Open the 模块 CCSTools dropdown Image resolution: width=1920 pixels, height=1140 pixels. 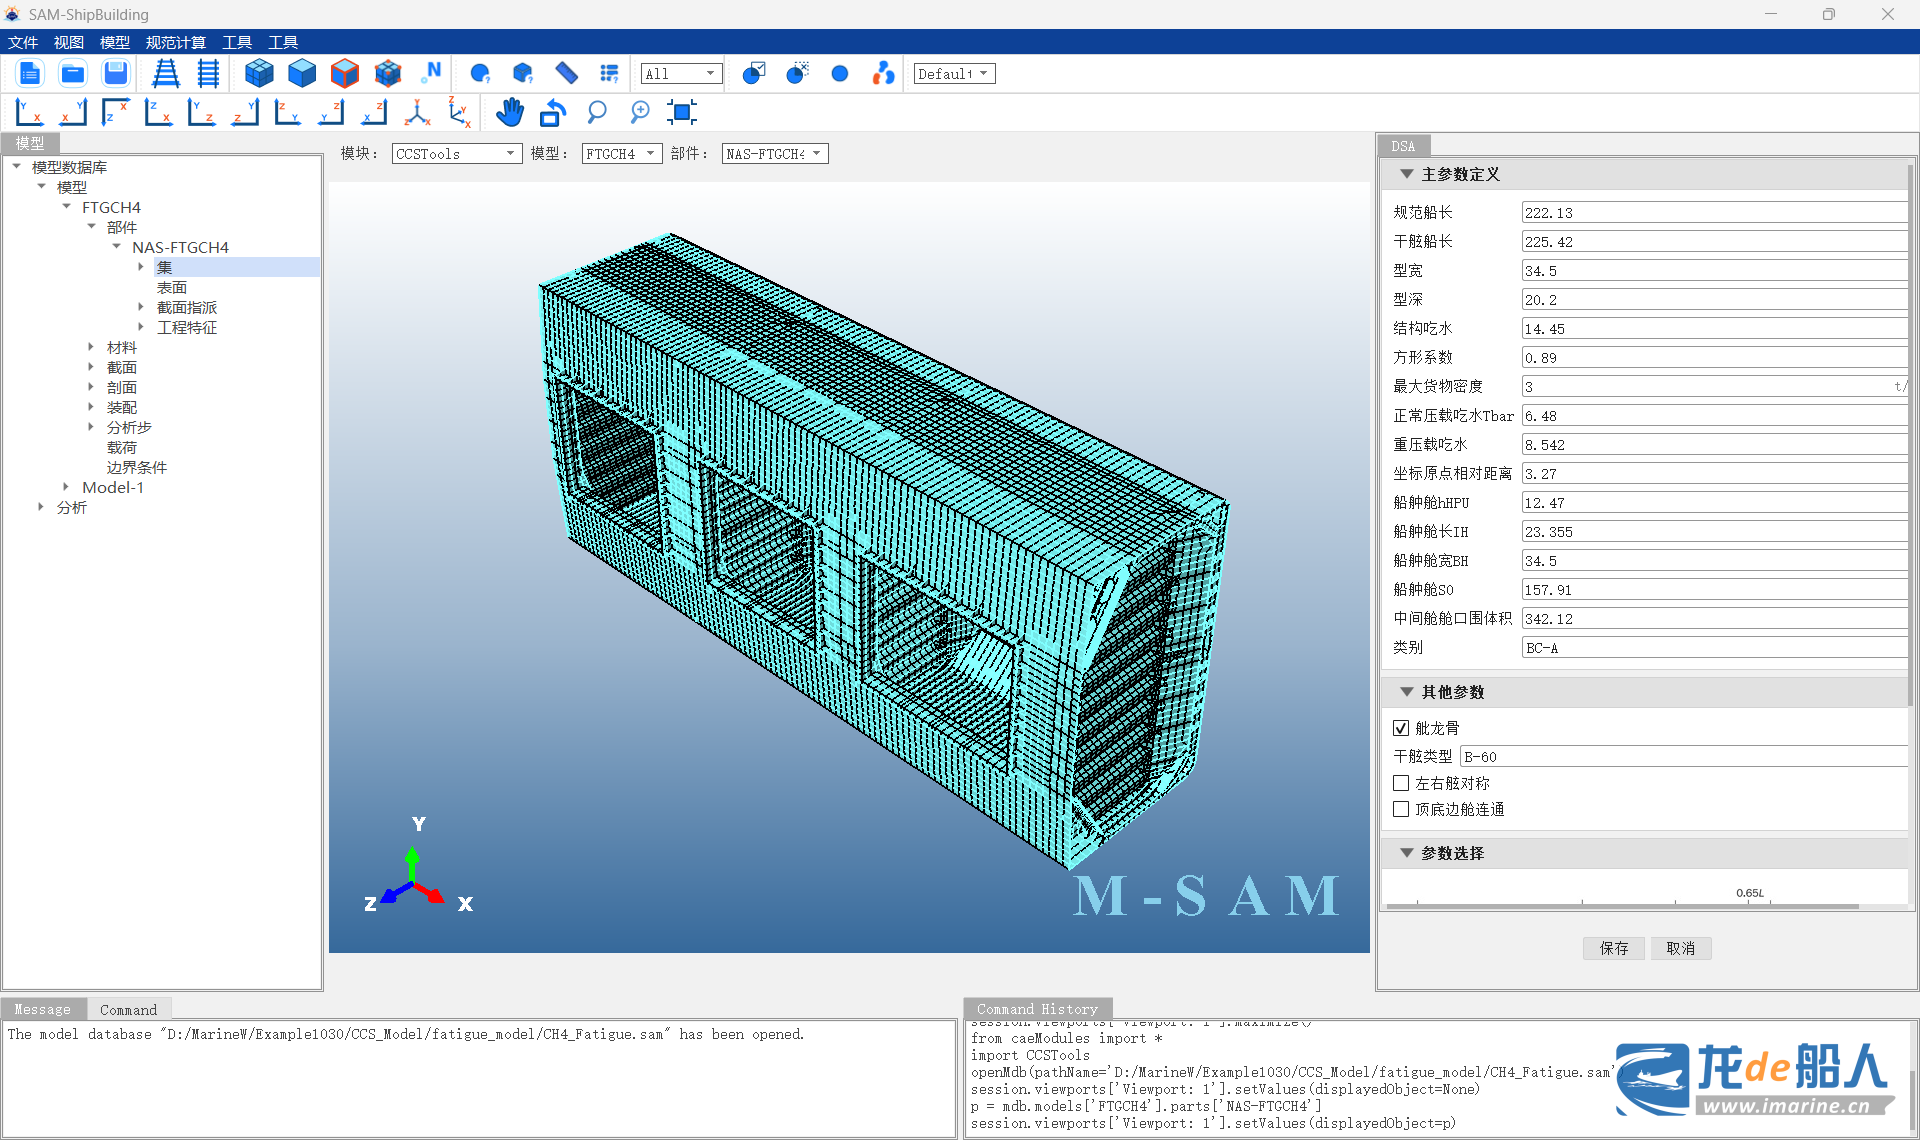456,154
